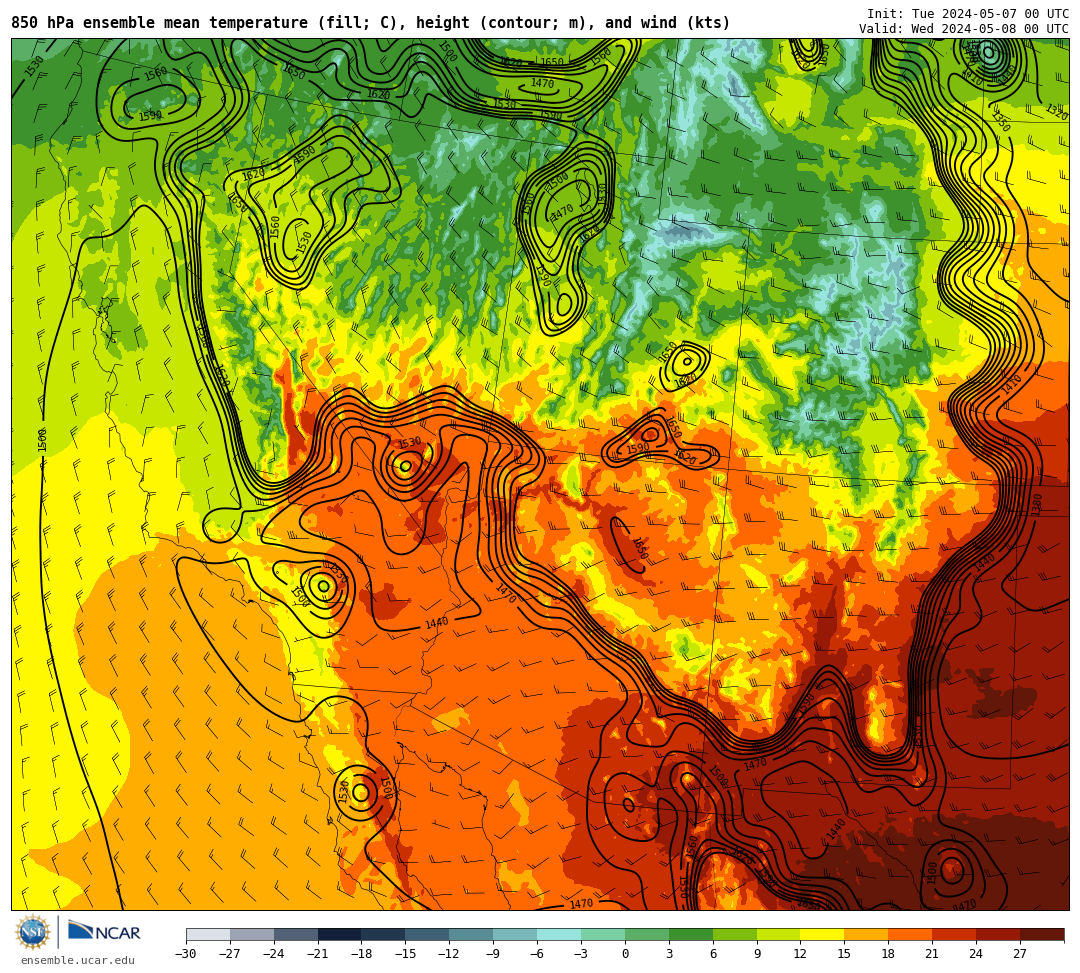
Task: Click the -9 colorbar tick label
Action: (x=492, y=954)
